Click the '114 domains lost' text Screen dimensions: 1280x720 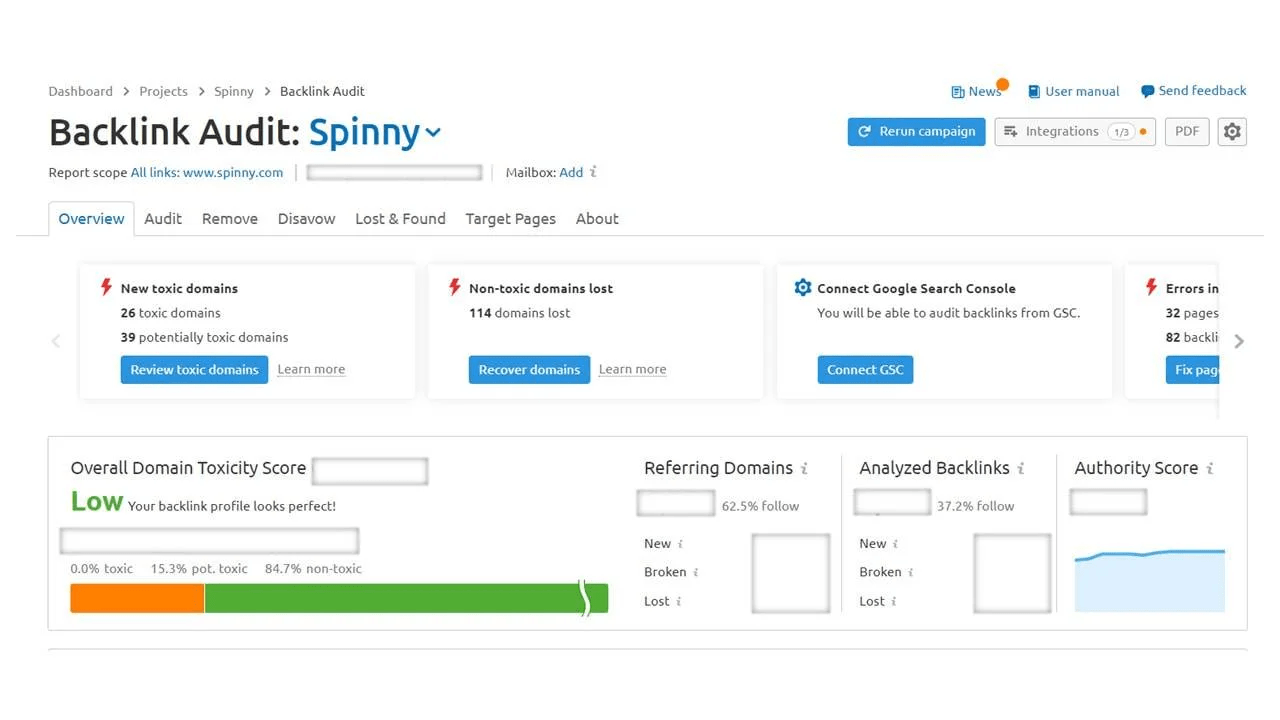519,313
